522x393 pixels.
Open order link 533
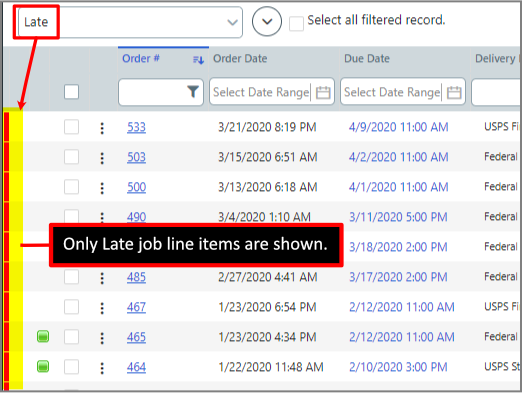pos(136,127)
